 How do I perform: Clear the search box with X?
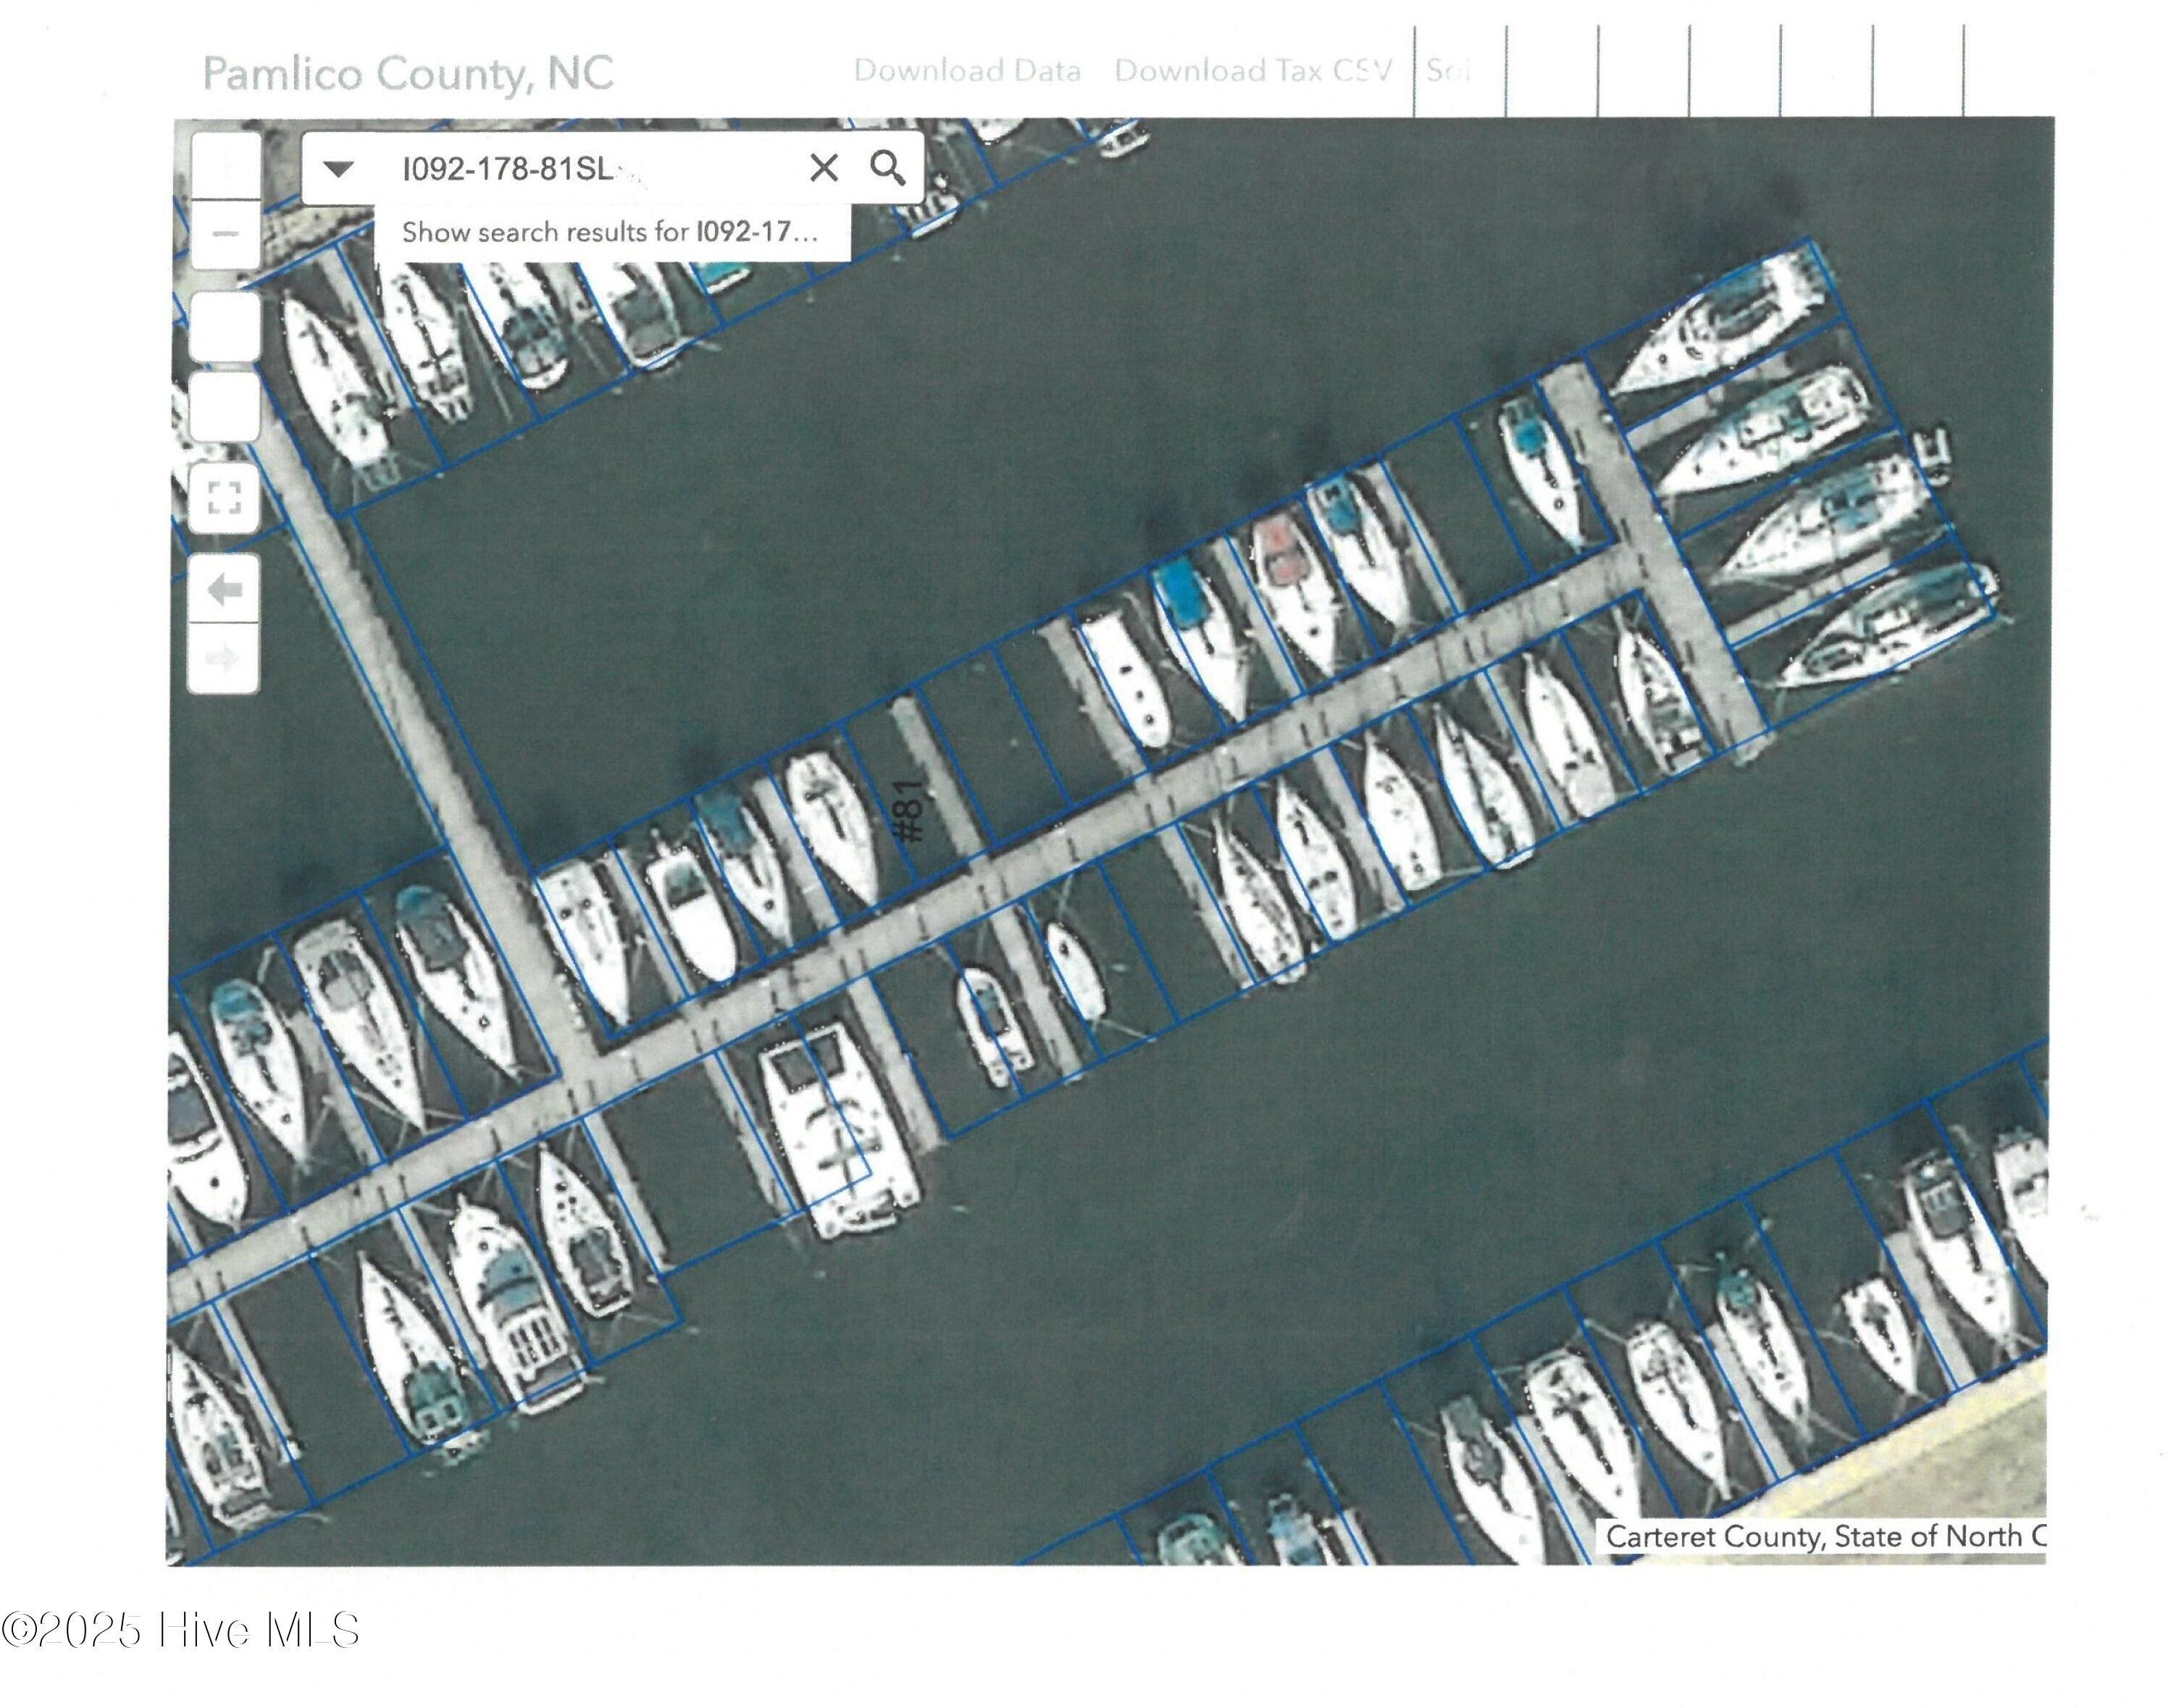coord(824,167)
